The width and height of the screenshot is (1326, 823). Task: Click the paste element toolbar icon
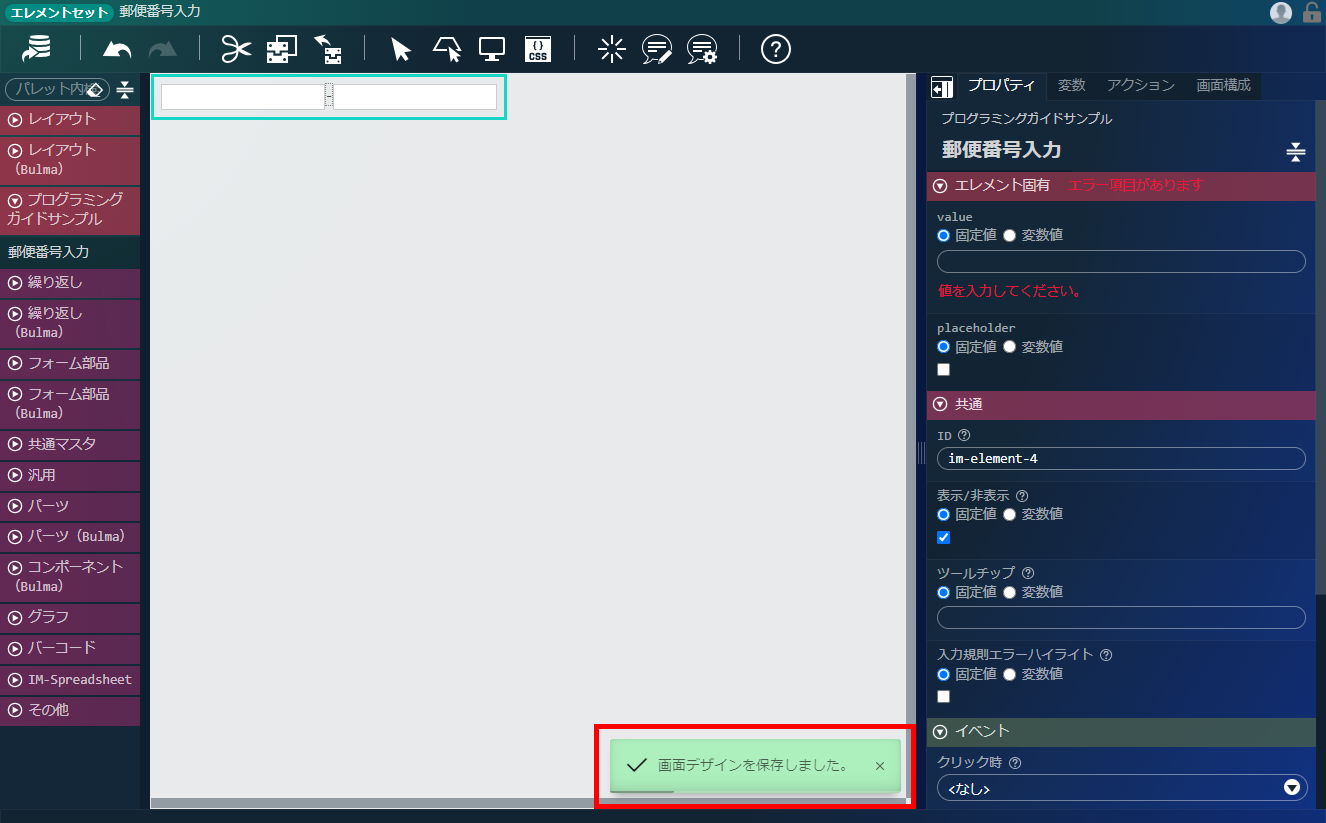[328, 48]
